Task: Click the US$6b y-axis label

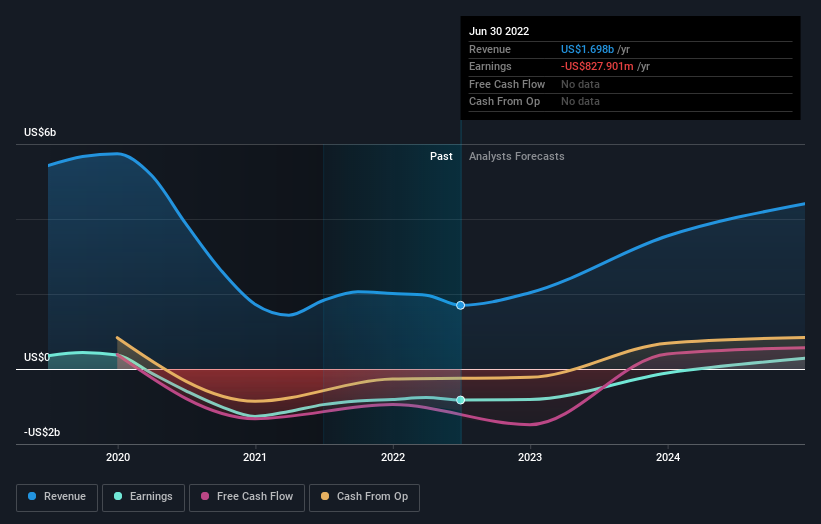Action: pyautogui.click(x=40, y=132)
